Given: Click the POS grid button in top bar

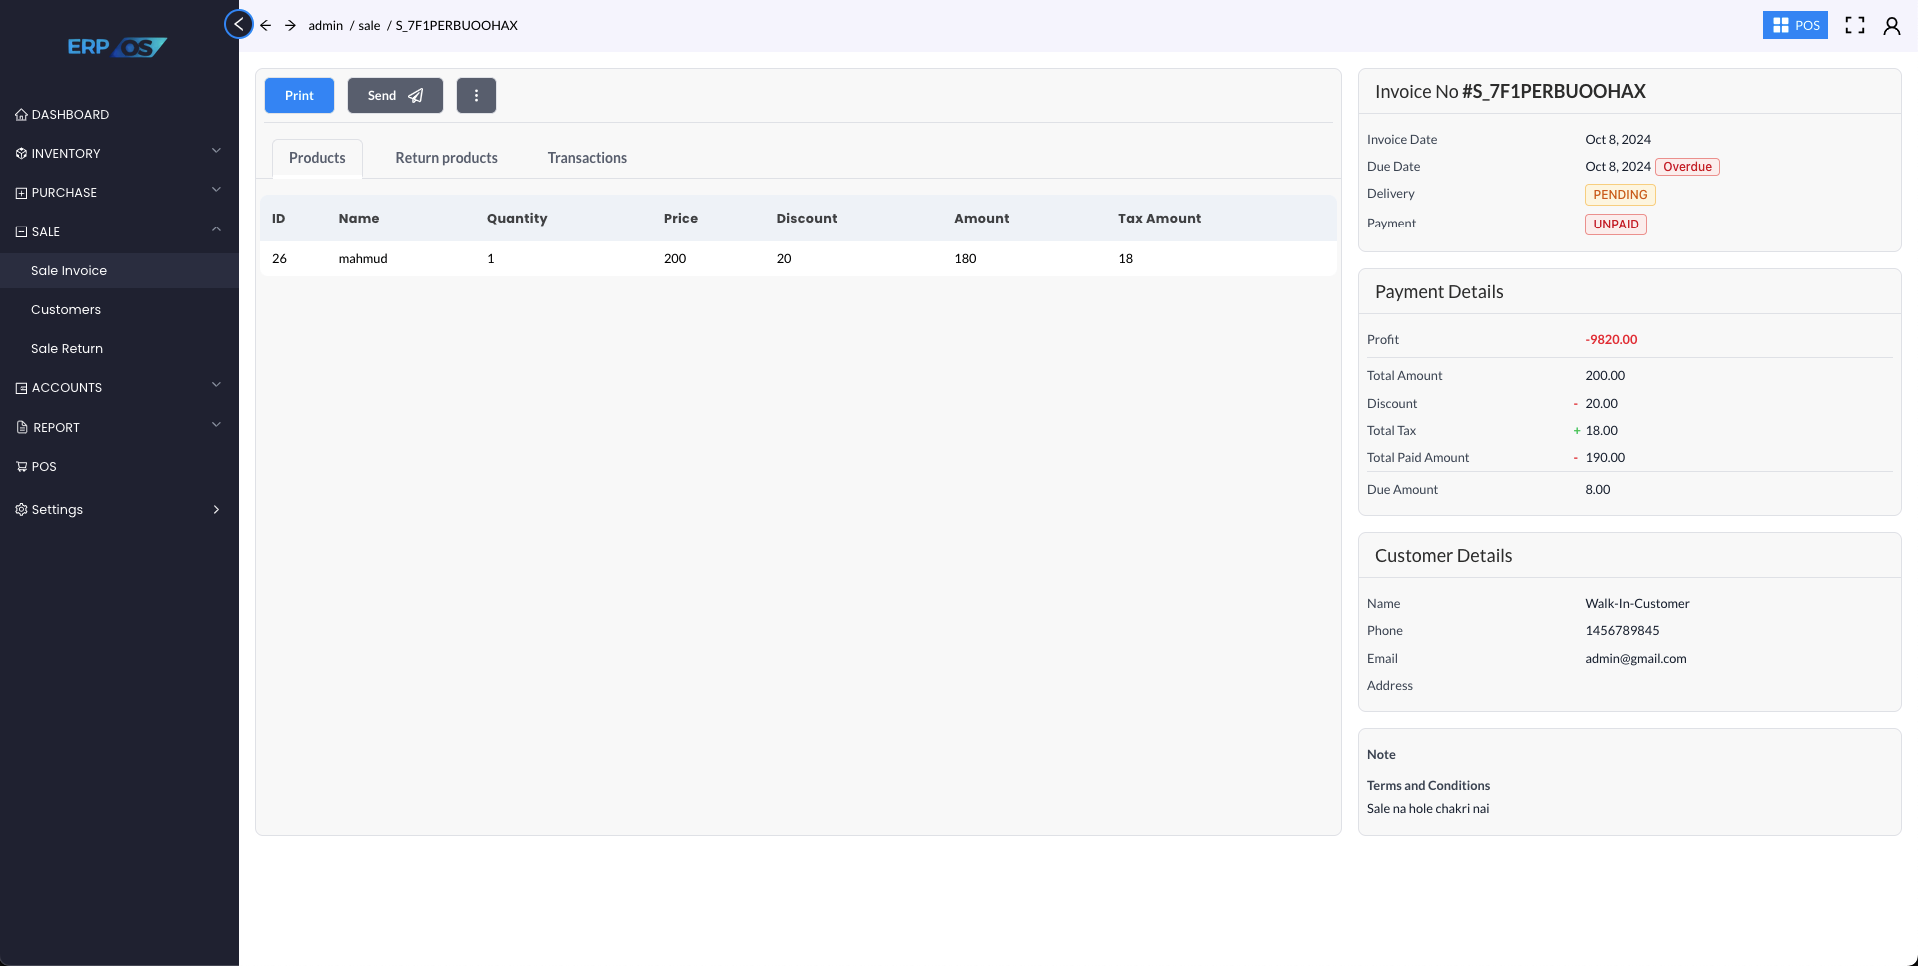Looking at the screenshot, I should pyautogui.click(x=1795, y=25).
